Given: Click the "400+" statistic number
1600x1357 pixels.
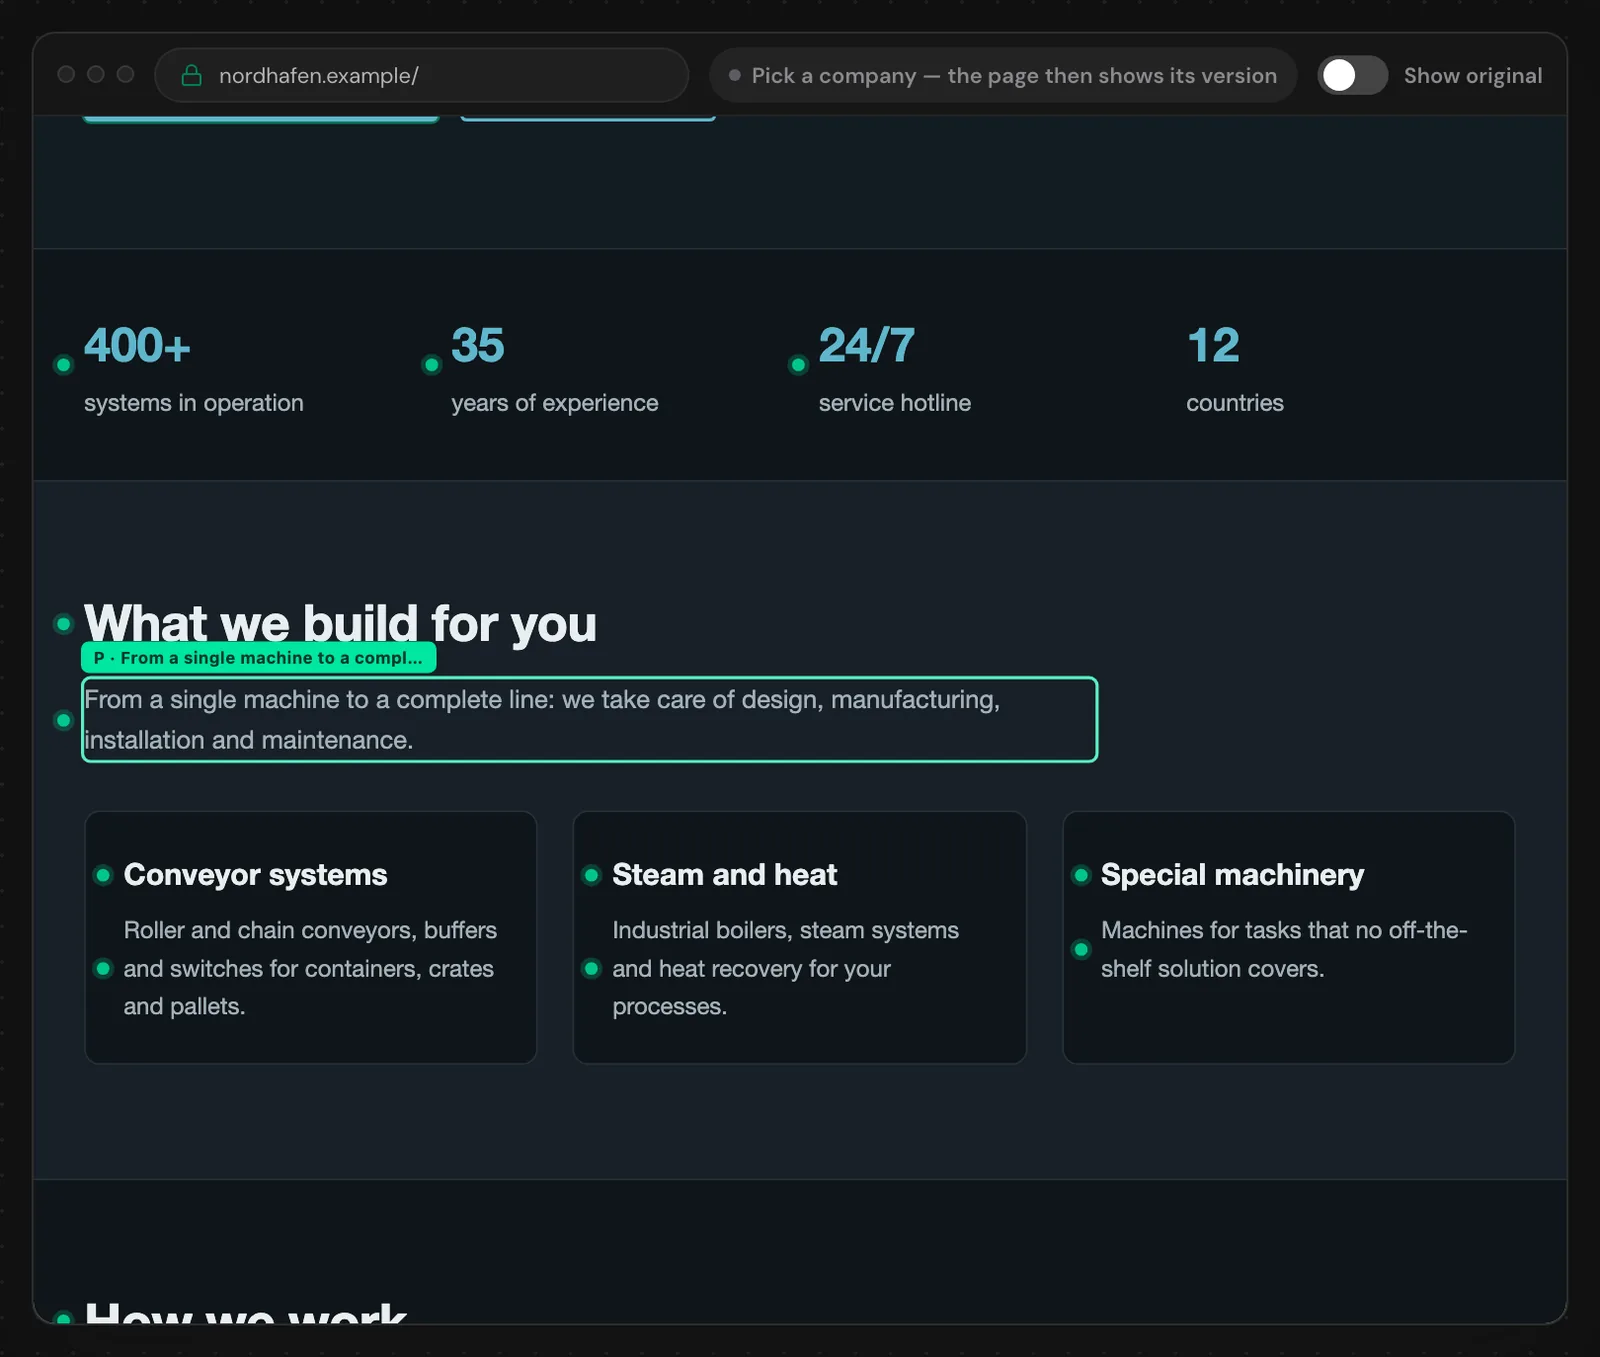Looking at the screenshot, I should (x=137, y=346).
